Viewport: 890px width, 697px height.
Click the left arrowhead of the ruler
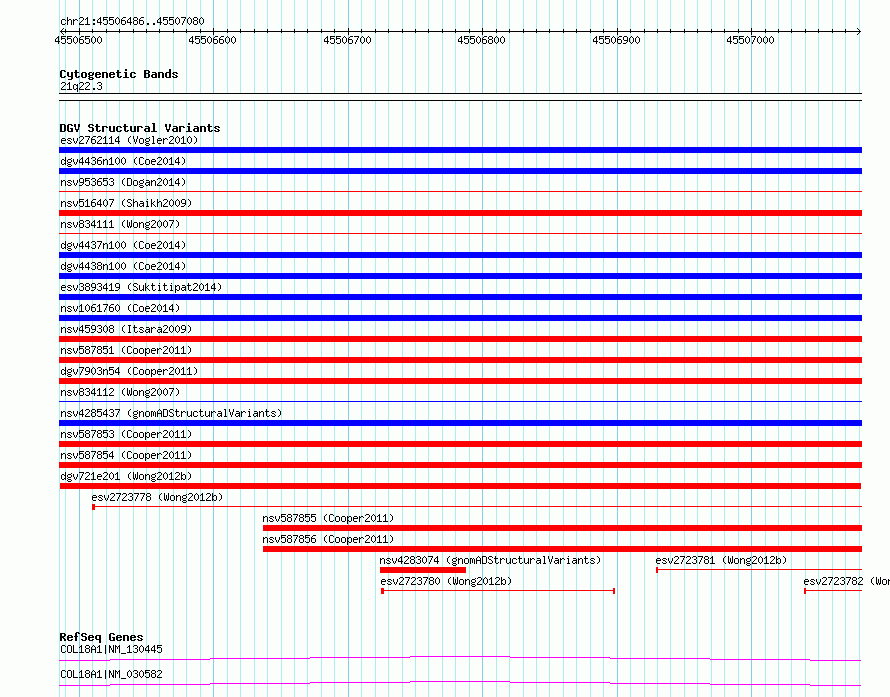coord(62,31)
